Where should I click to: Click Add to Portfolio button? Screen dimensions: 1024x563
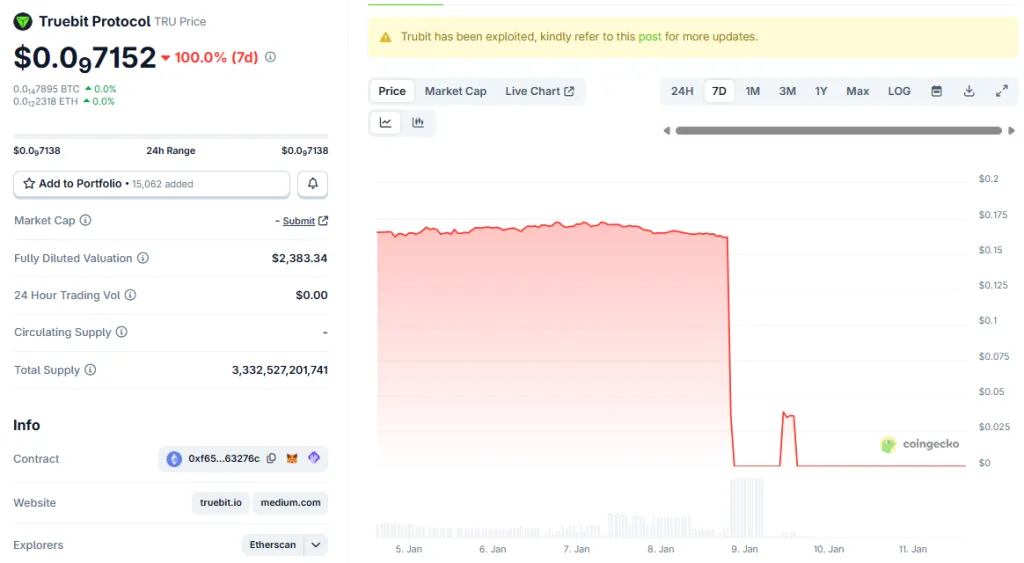click(x=151, y=184)
